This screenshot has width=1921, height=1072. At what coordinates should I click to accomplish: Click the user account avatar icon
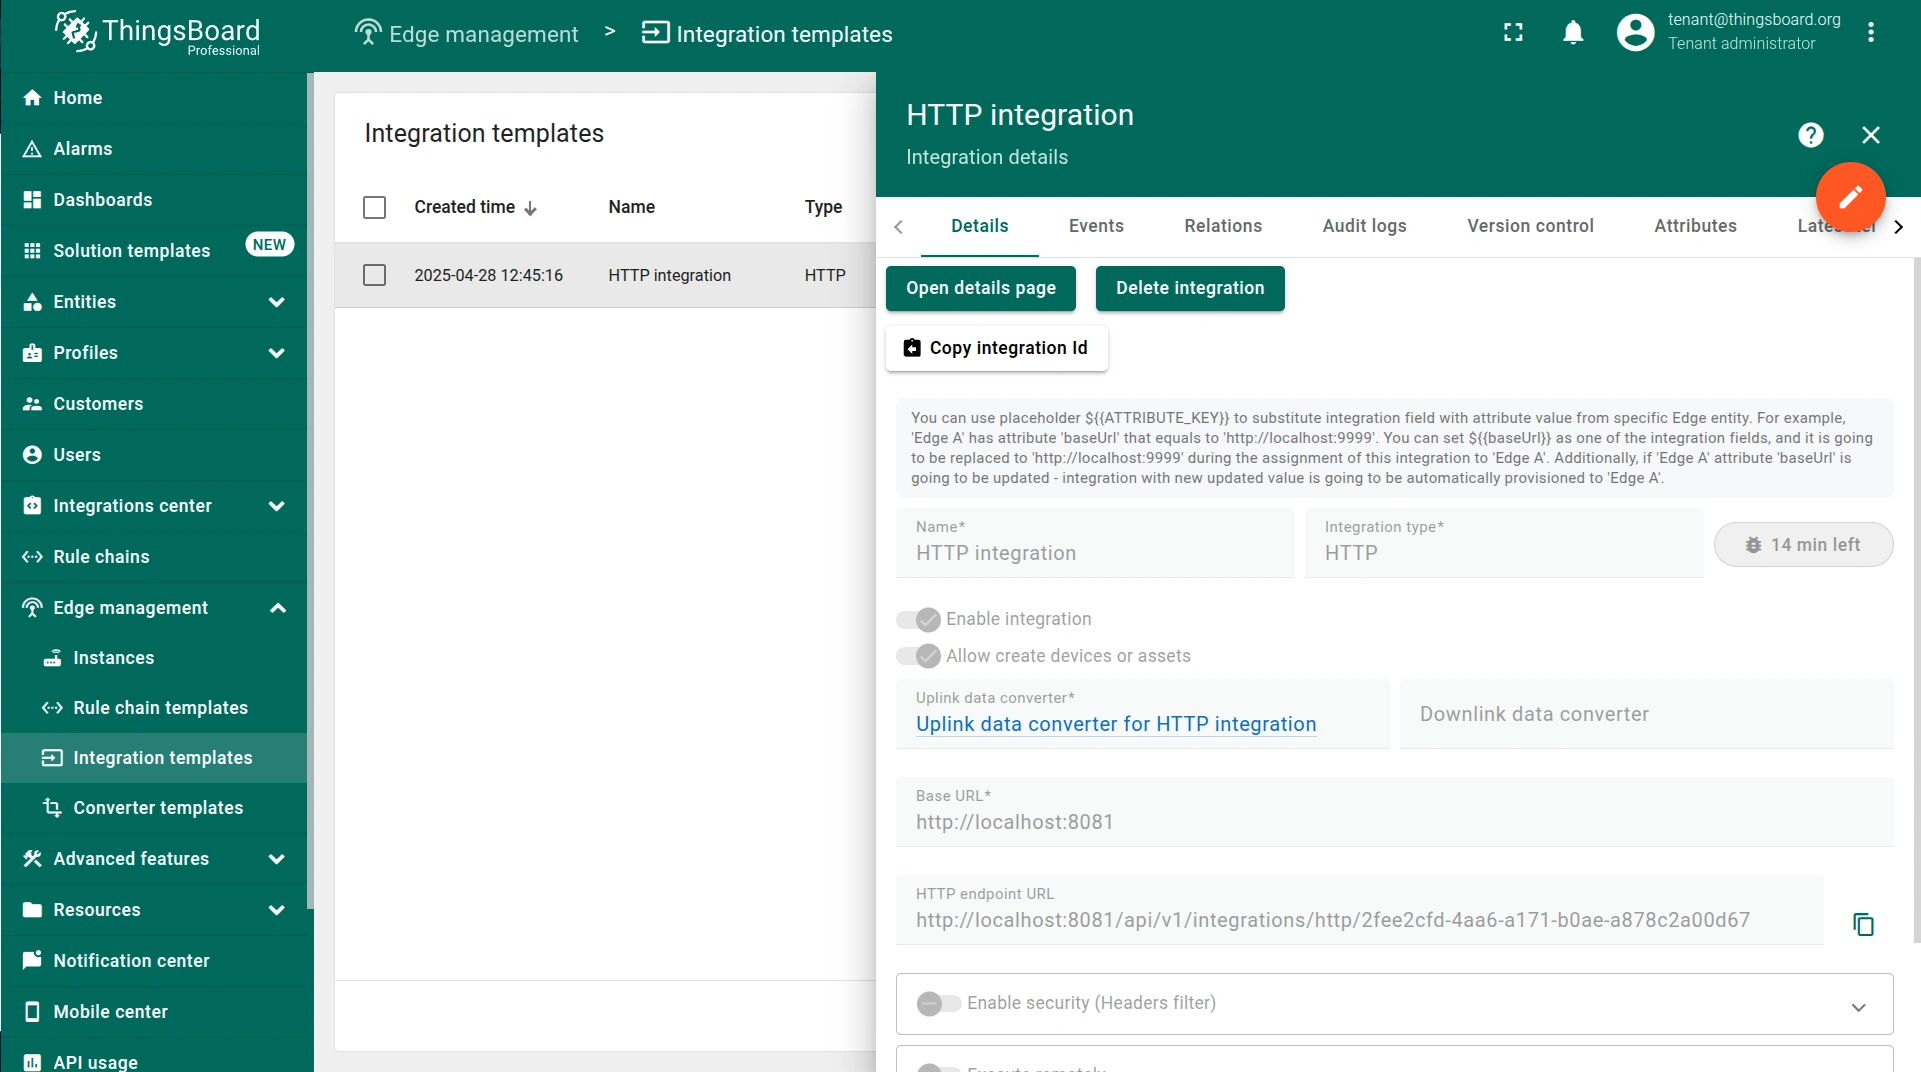pyautogui.click(x=1635, y=33)
